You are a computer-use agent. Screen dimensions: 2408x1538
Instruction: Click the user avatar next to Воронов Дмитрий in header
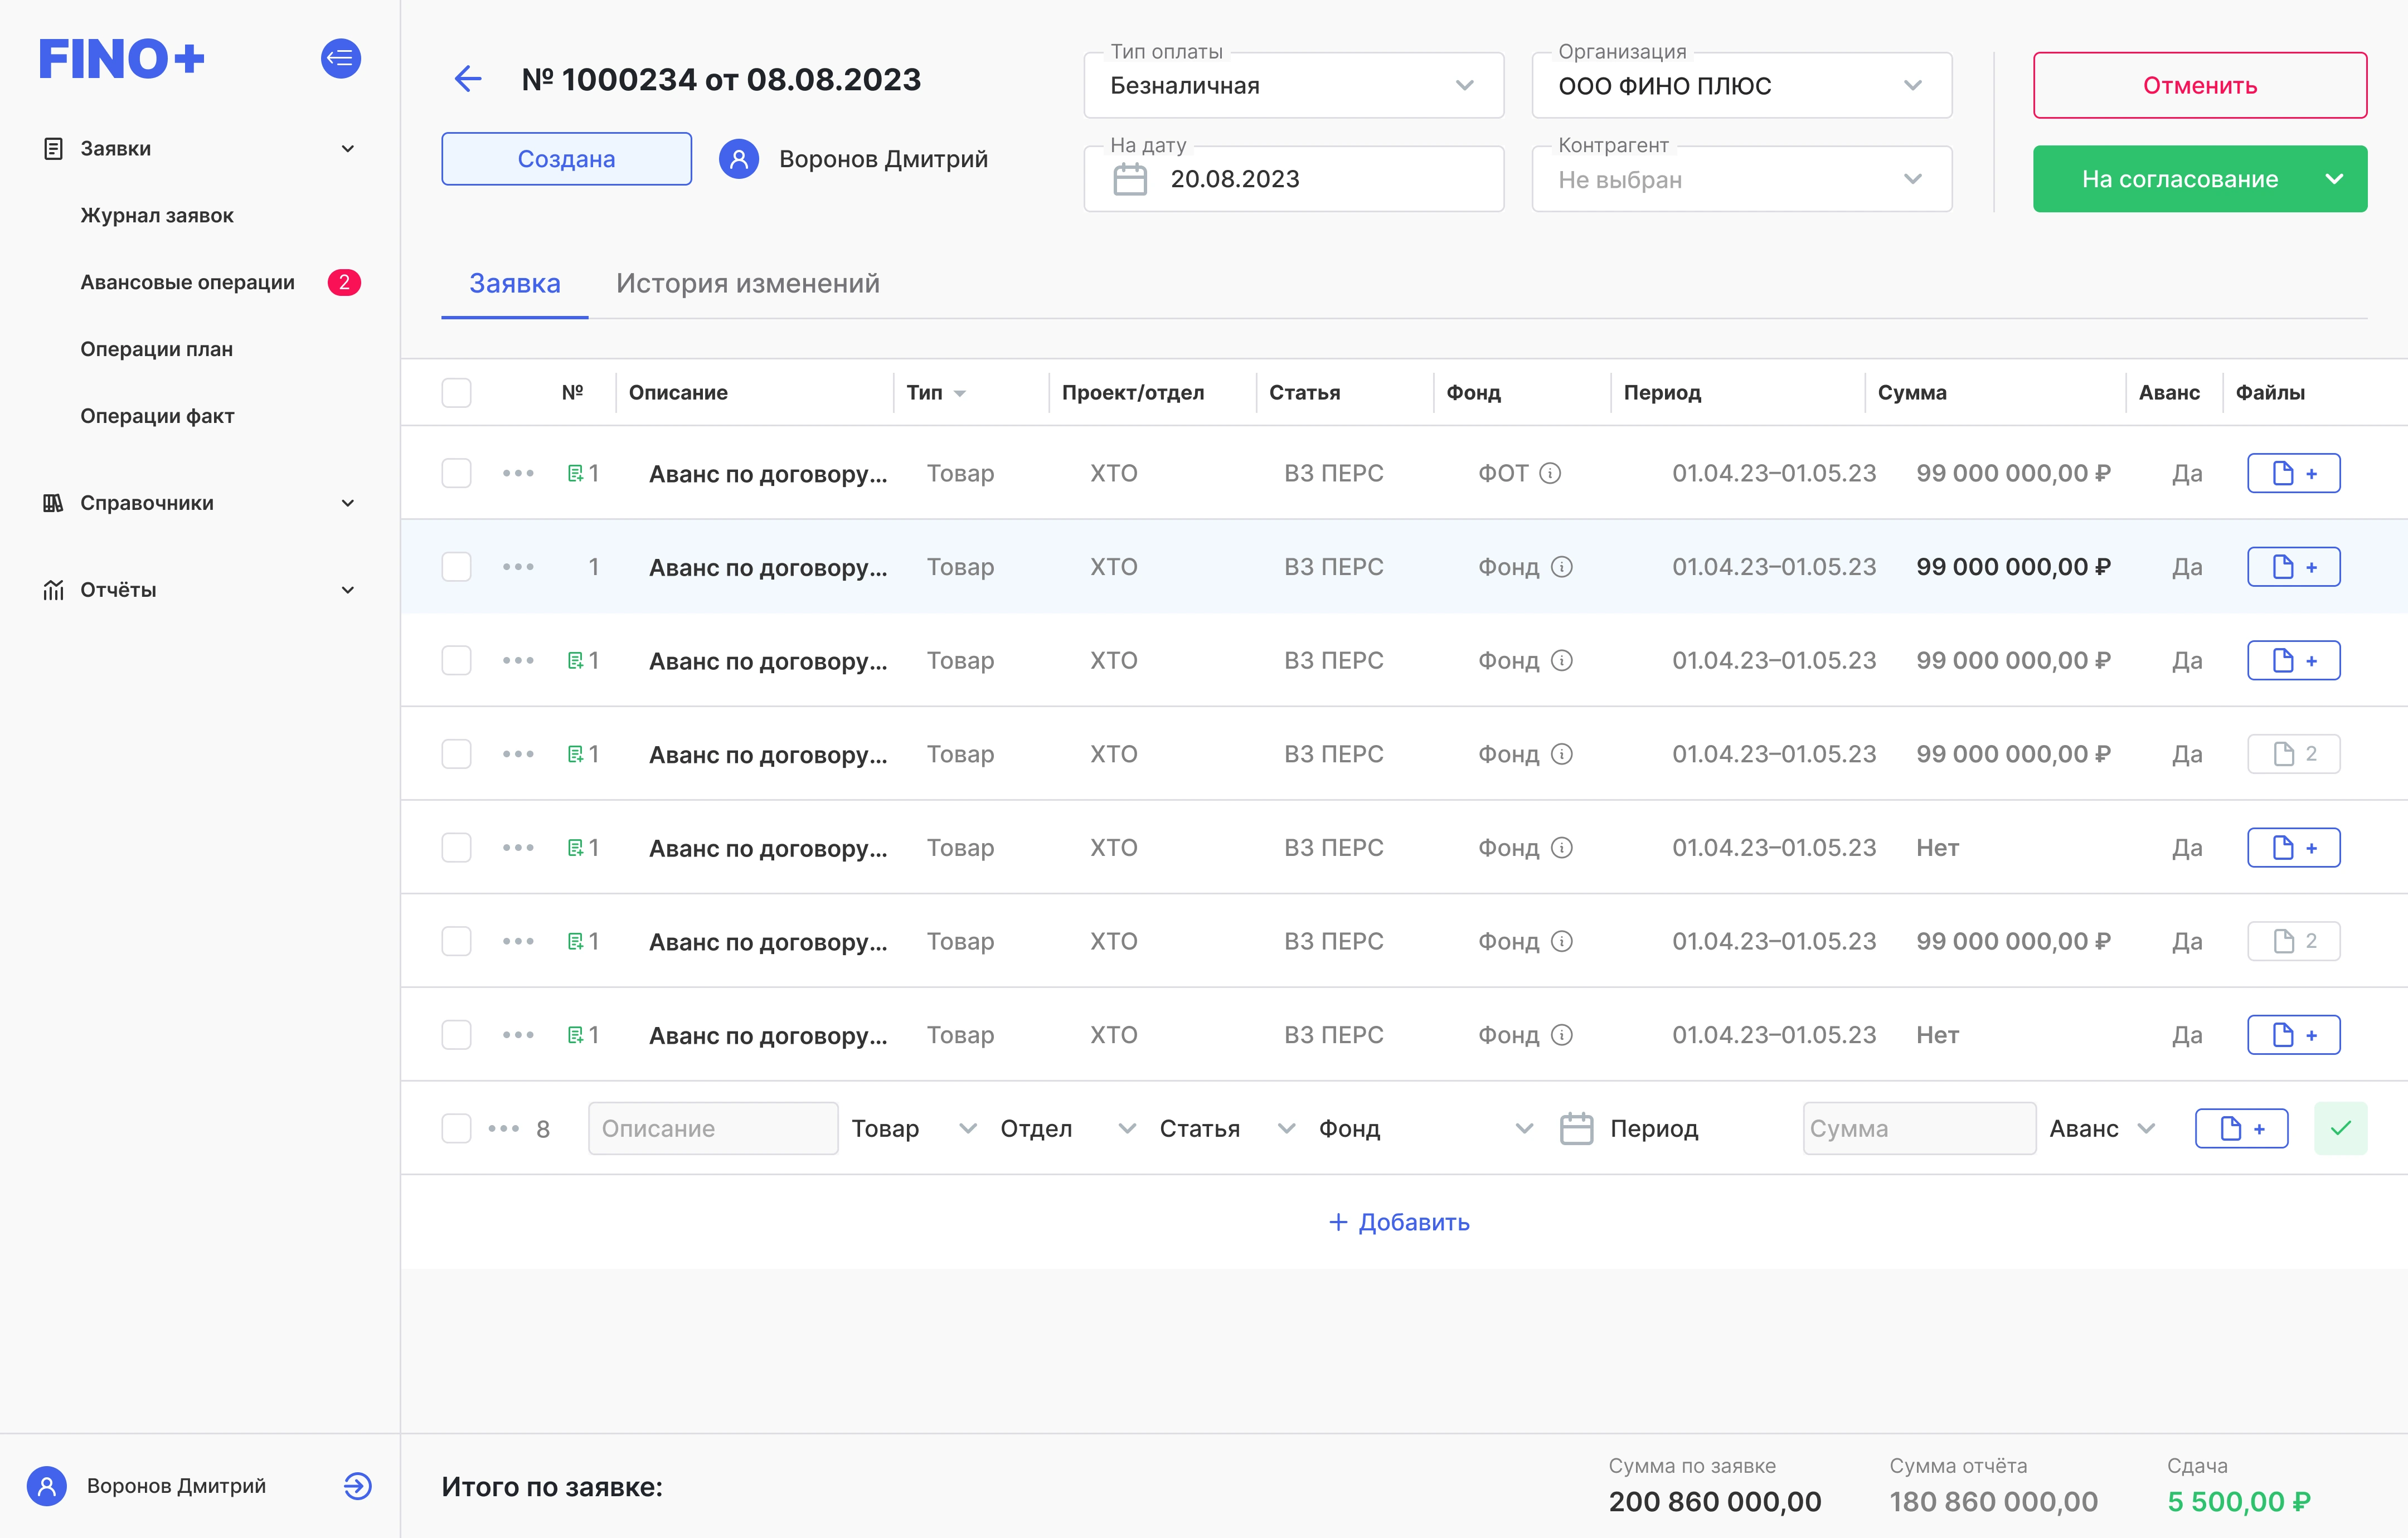tap(739, 159)
